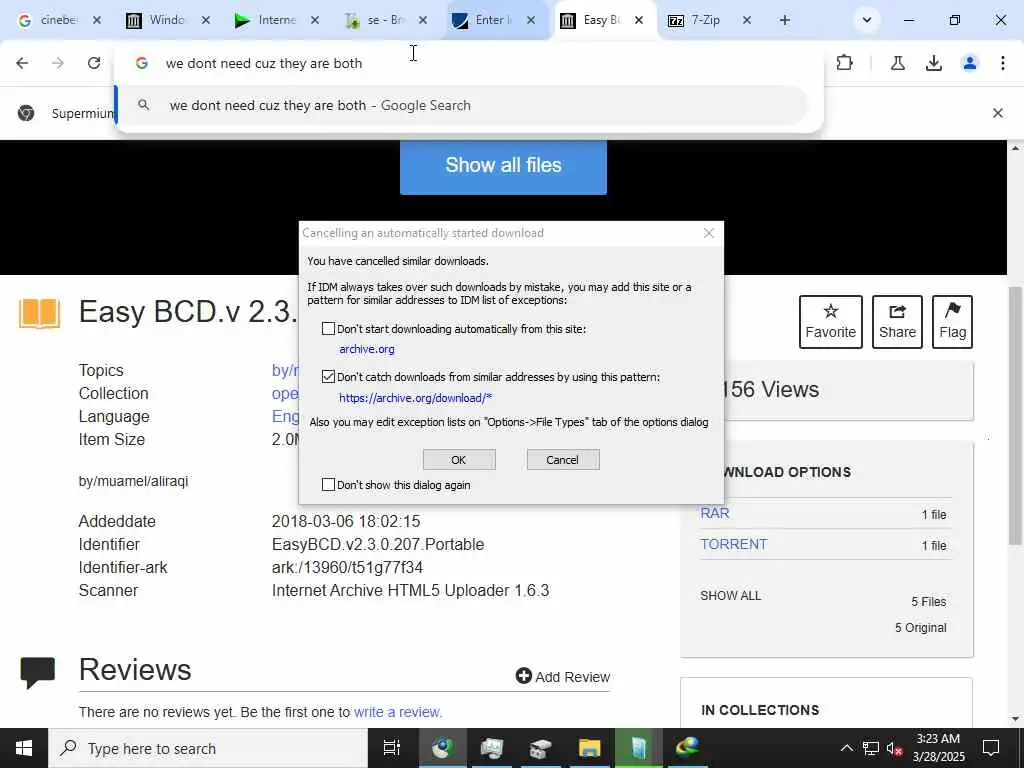Click the Supermium icon in info bar

click(x=25, y=113)
